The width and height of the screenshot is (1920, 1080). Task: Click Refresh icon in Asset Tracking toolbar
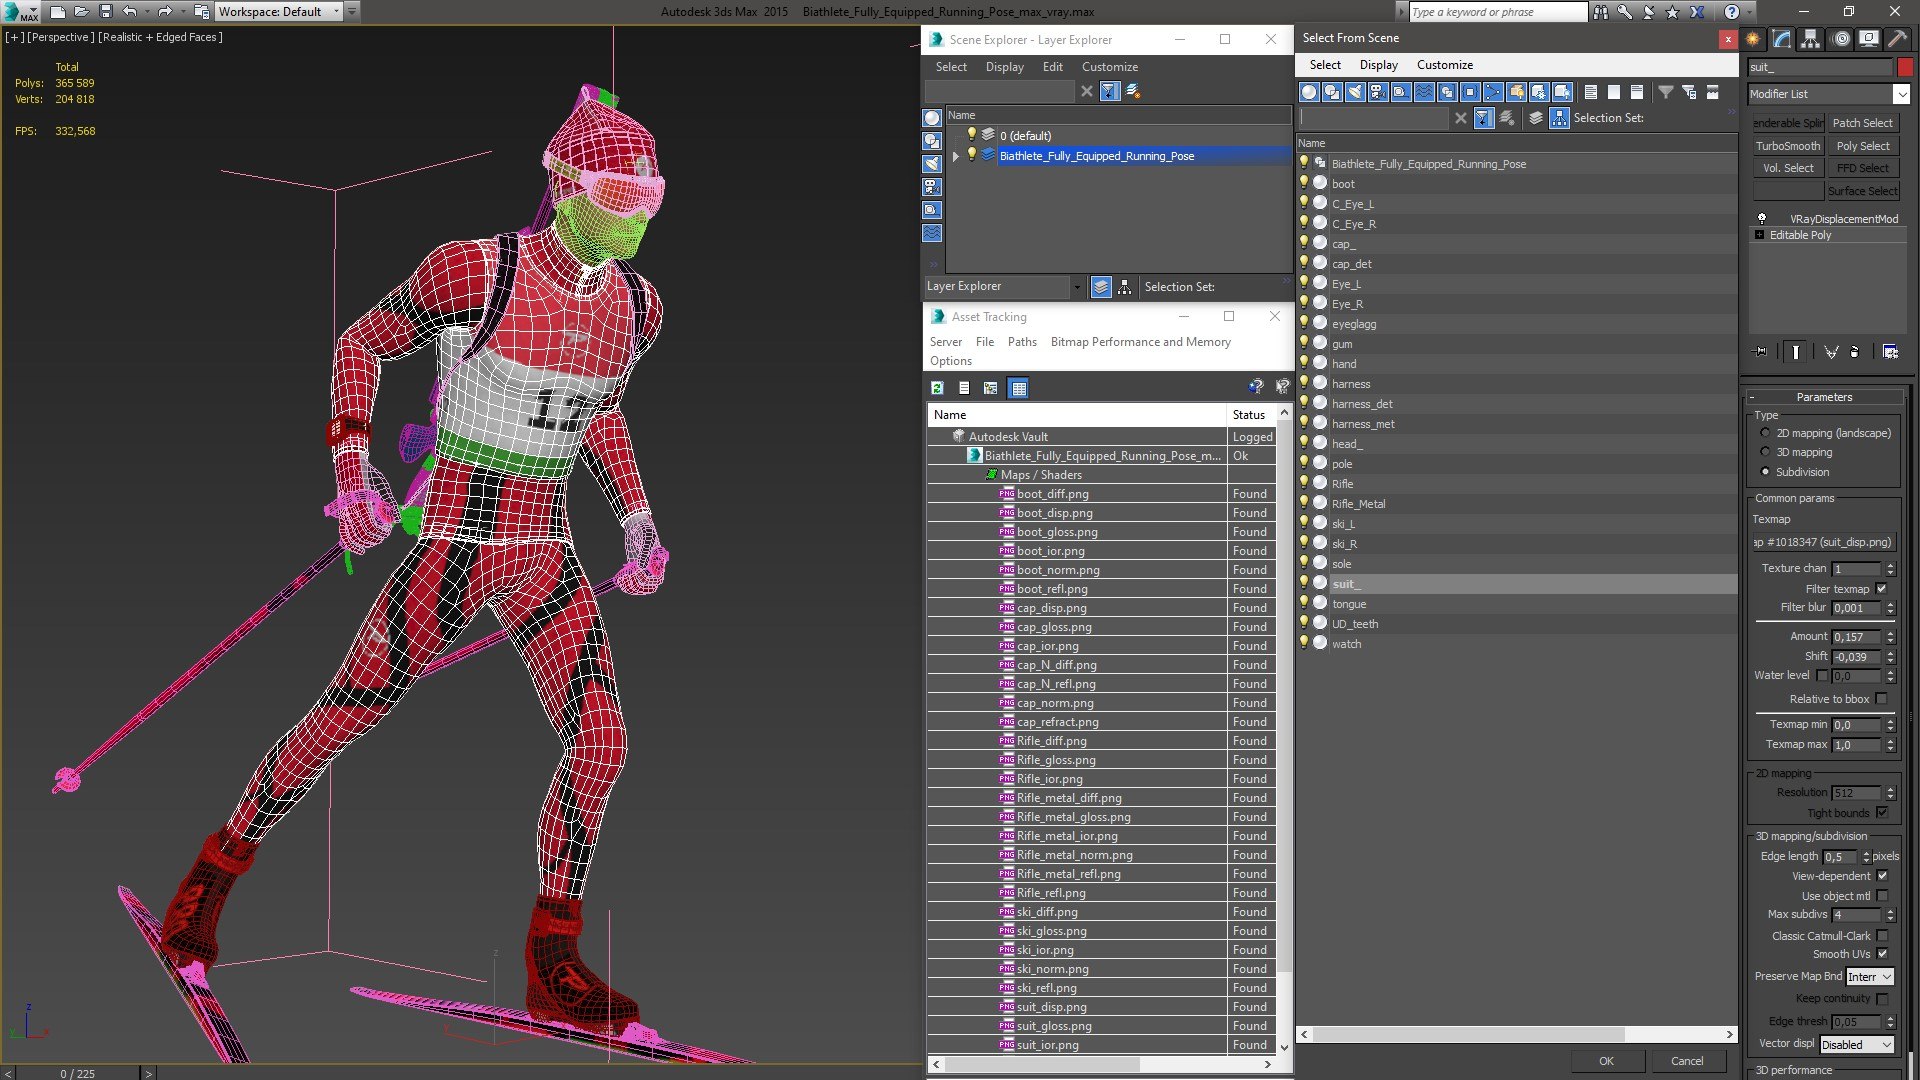(937, 388)
